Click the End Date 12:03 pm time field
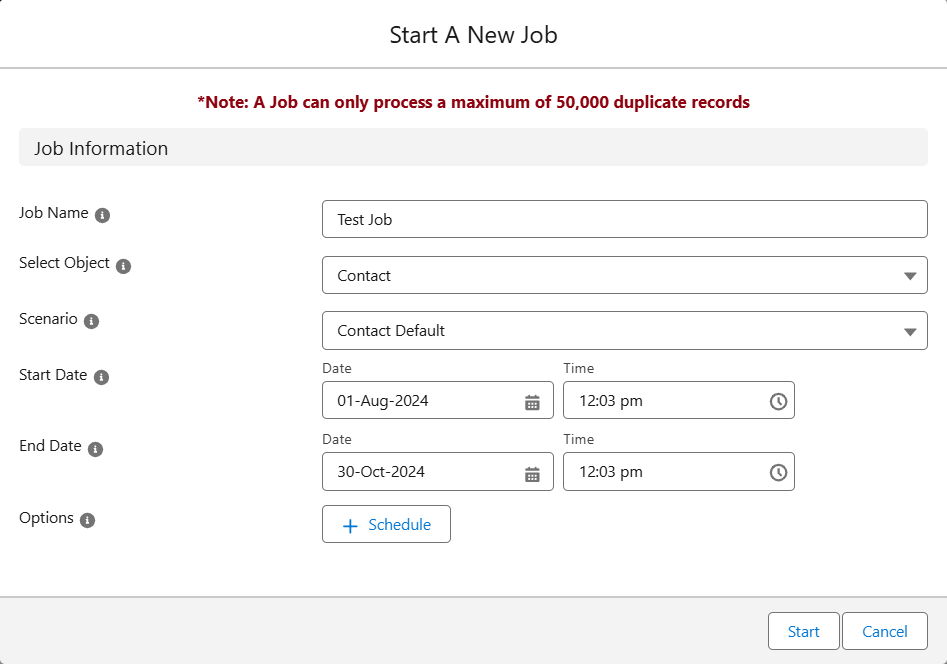 coord(679,471)
